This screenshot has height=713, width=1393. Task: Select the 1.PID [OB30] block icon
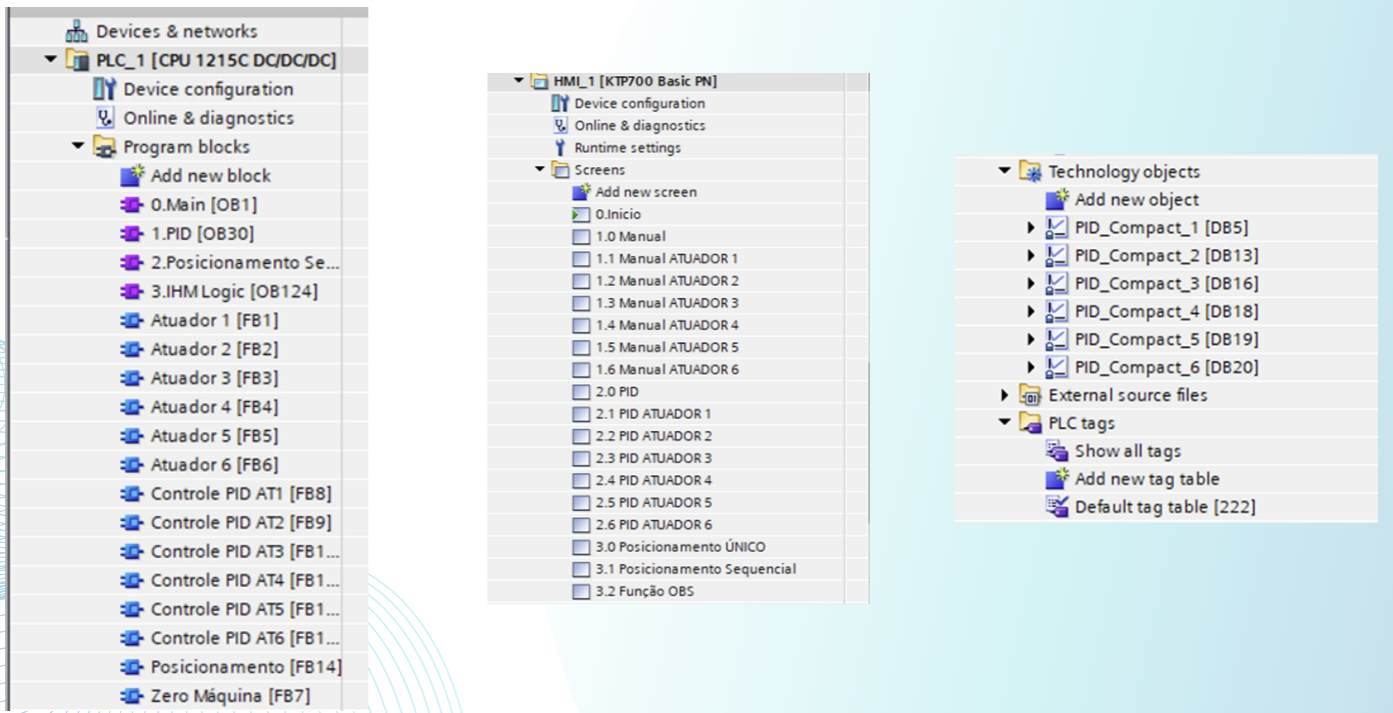point(132,234)
